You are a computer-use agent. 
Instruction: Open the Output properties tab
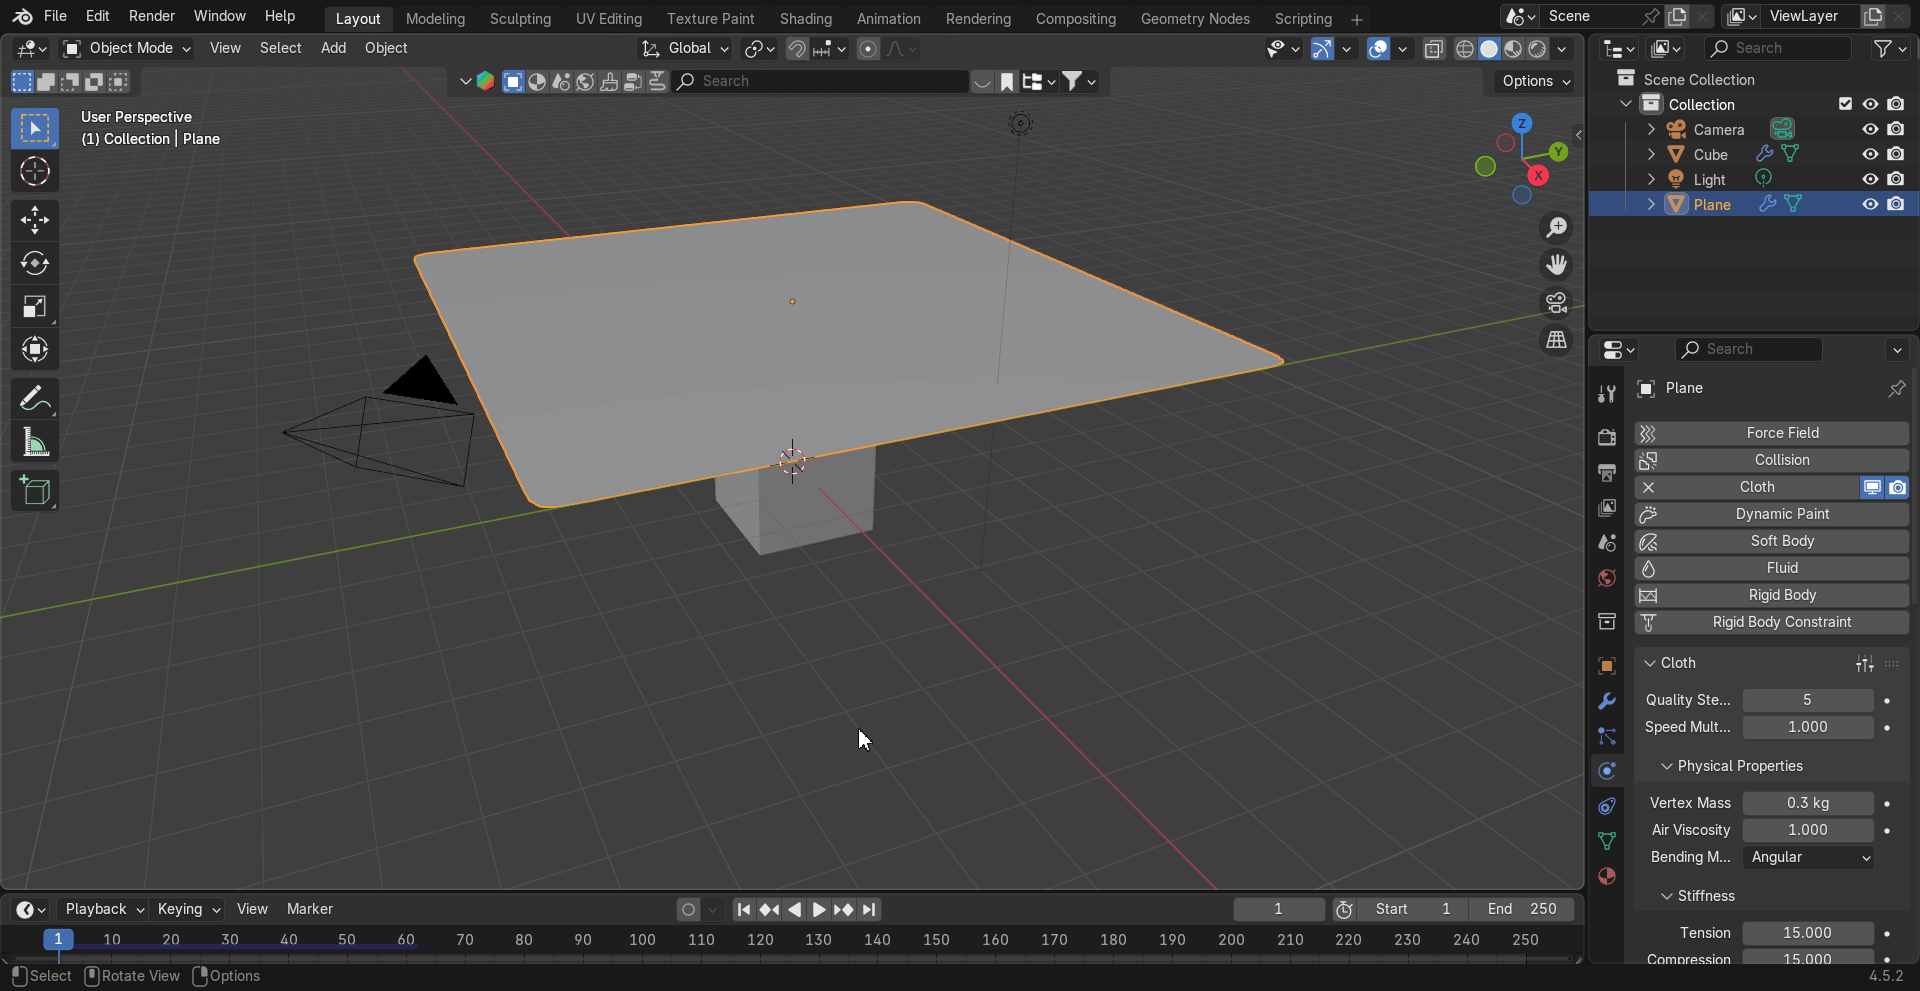(1607, 473)
